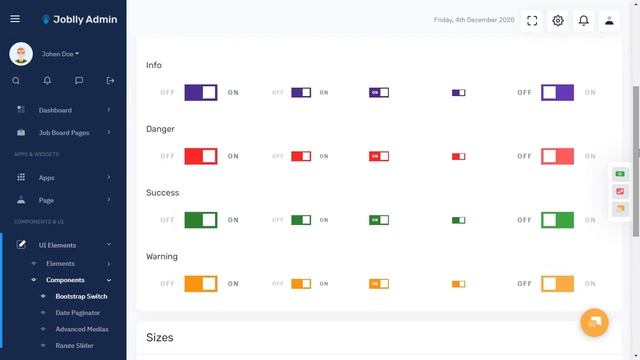
Task: Open the Bootstrap Switch link
Action: click(x=81, y=296)
